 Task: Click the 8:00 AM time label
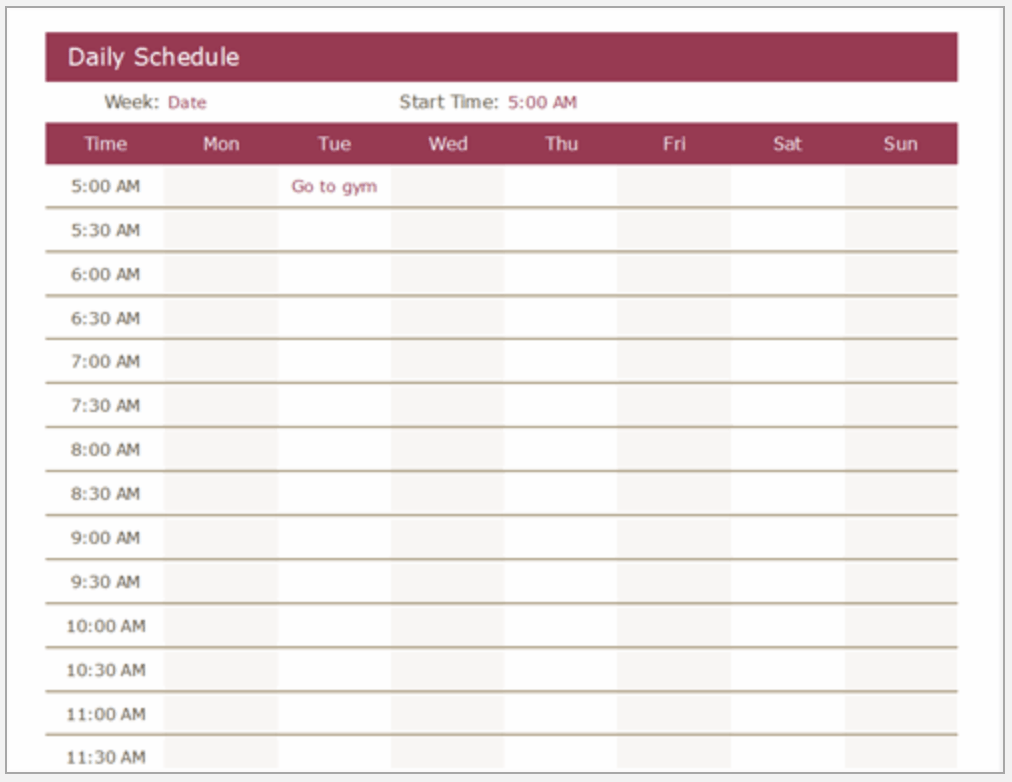[x=105, y=450]
